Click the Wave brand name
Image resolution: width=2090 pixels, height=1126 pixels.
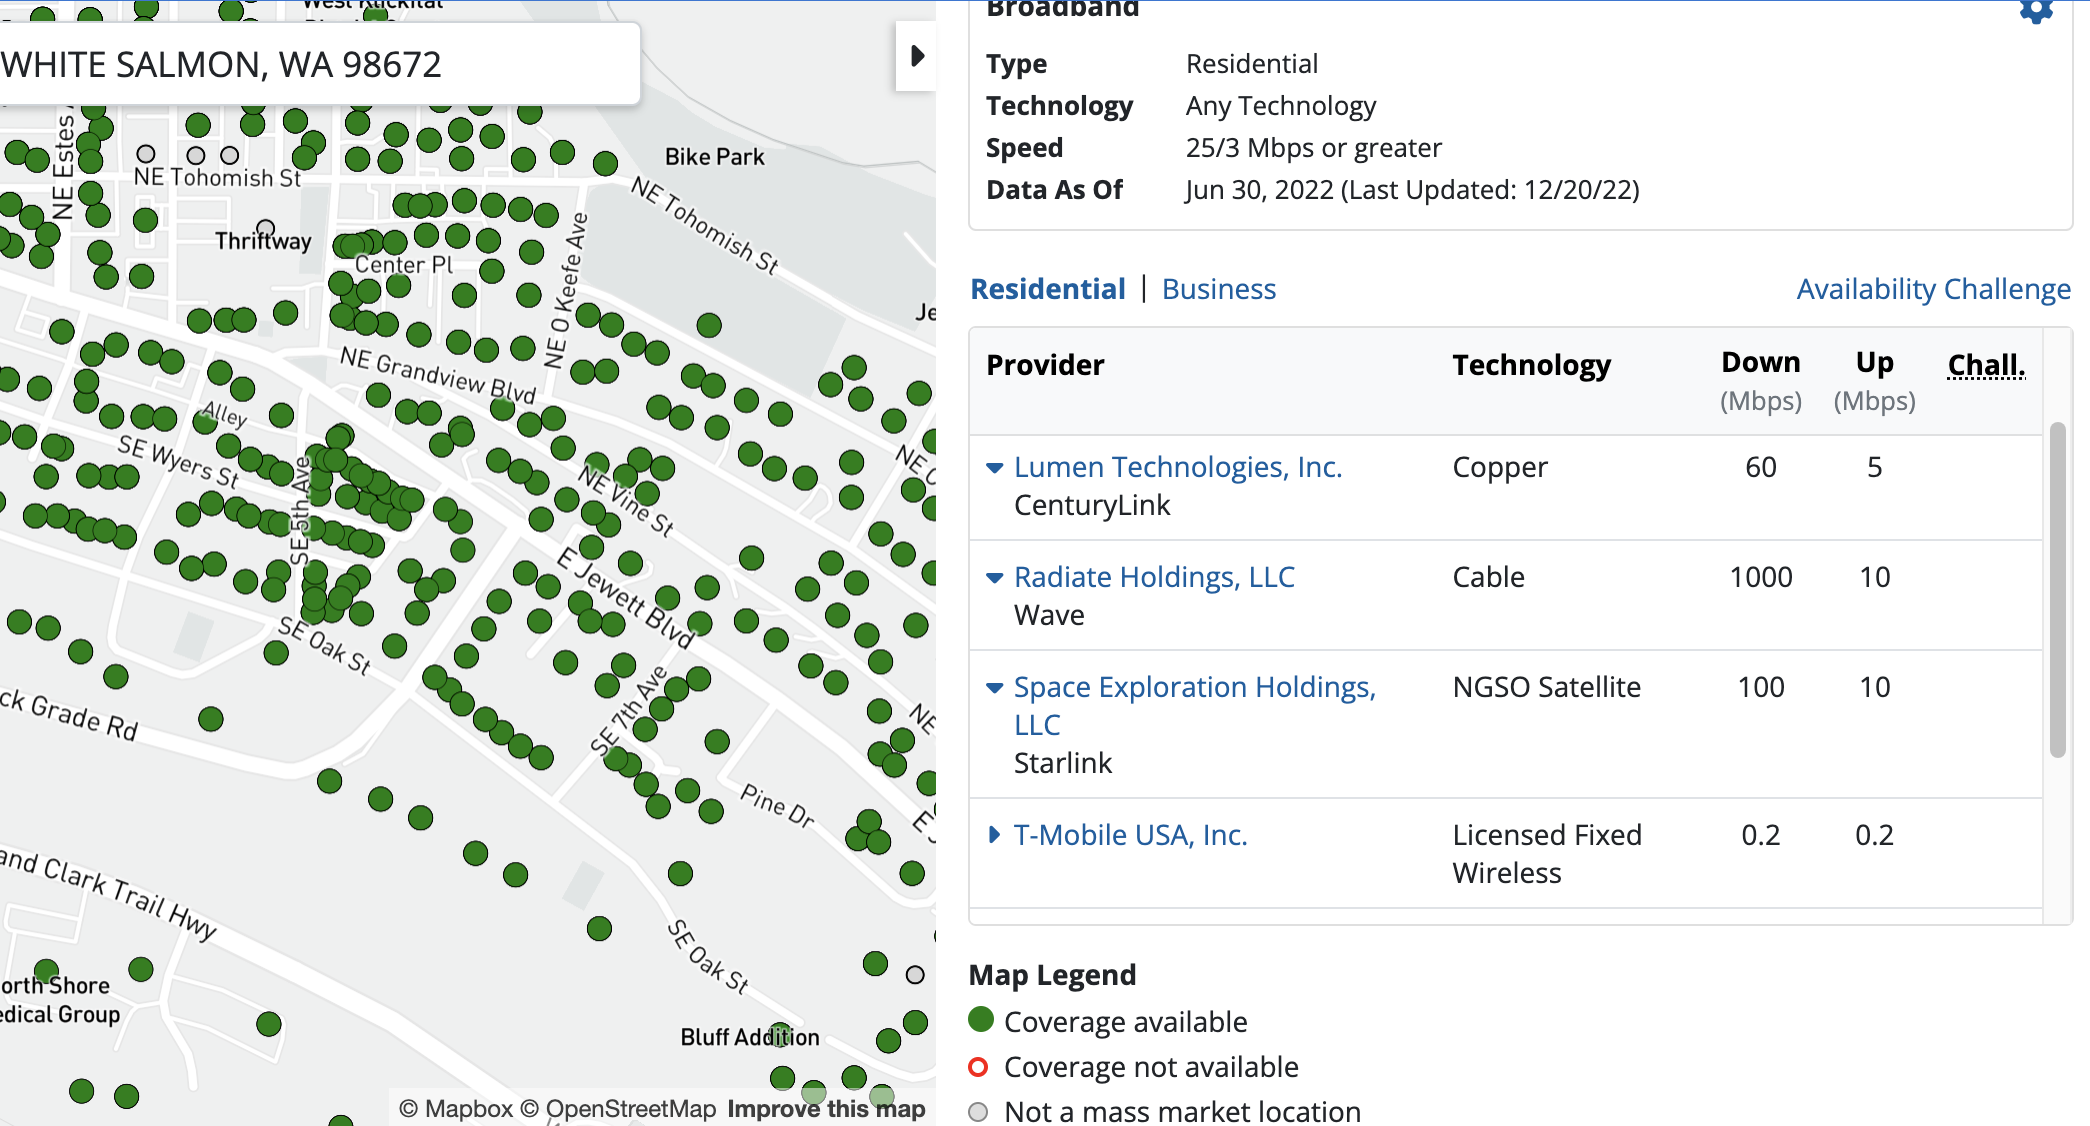pos(1049,615)
